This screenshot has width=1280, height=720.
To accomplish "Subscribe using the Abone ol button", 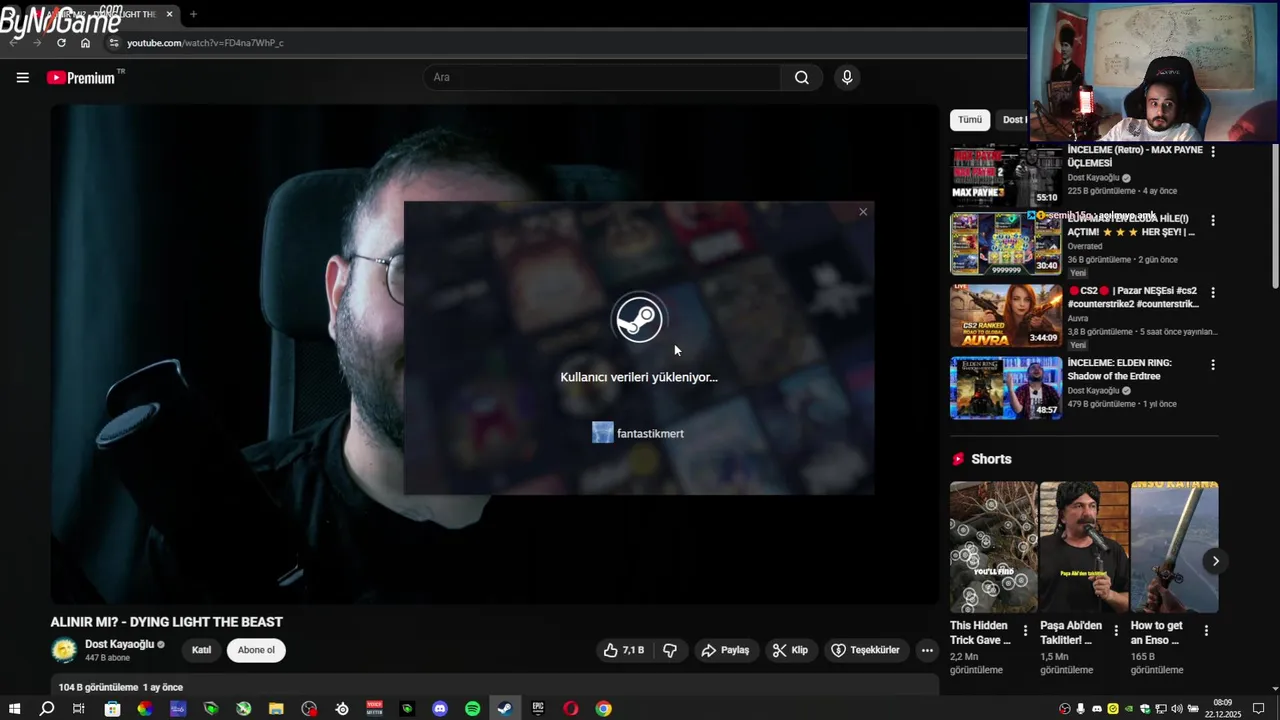I will (x=256, y=650).
